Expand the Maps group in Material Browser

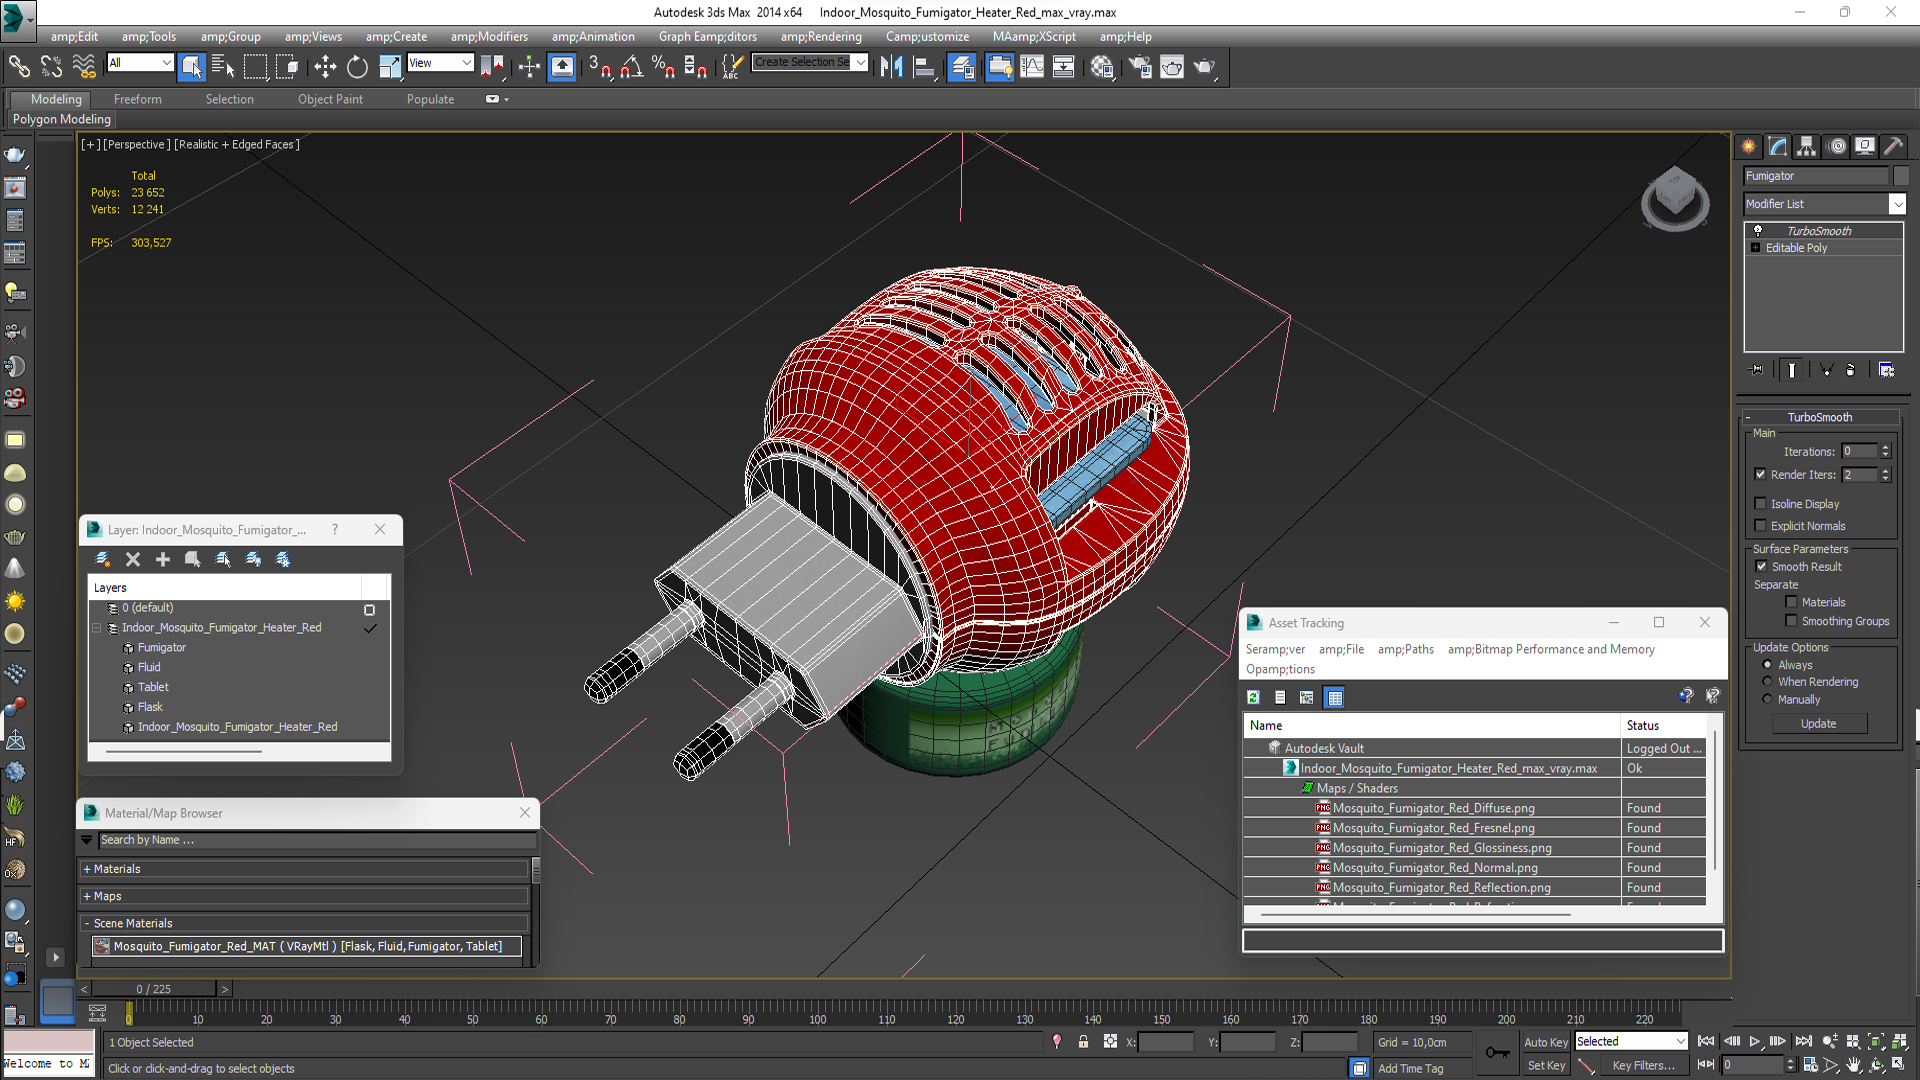pos(305,896)
